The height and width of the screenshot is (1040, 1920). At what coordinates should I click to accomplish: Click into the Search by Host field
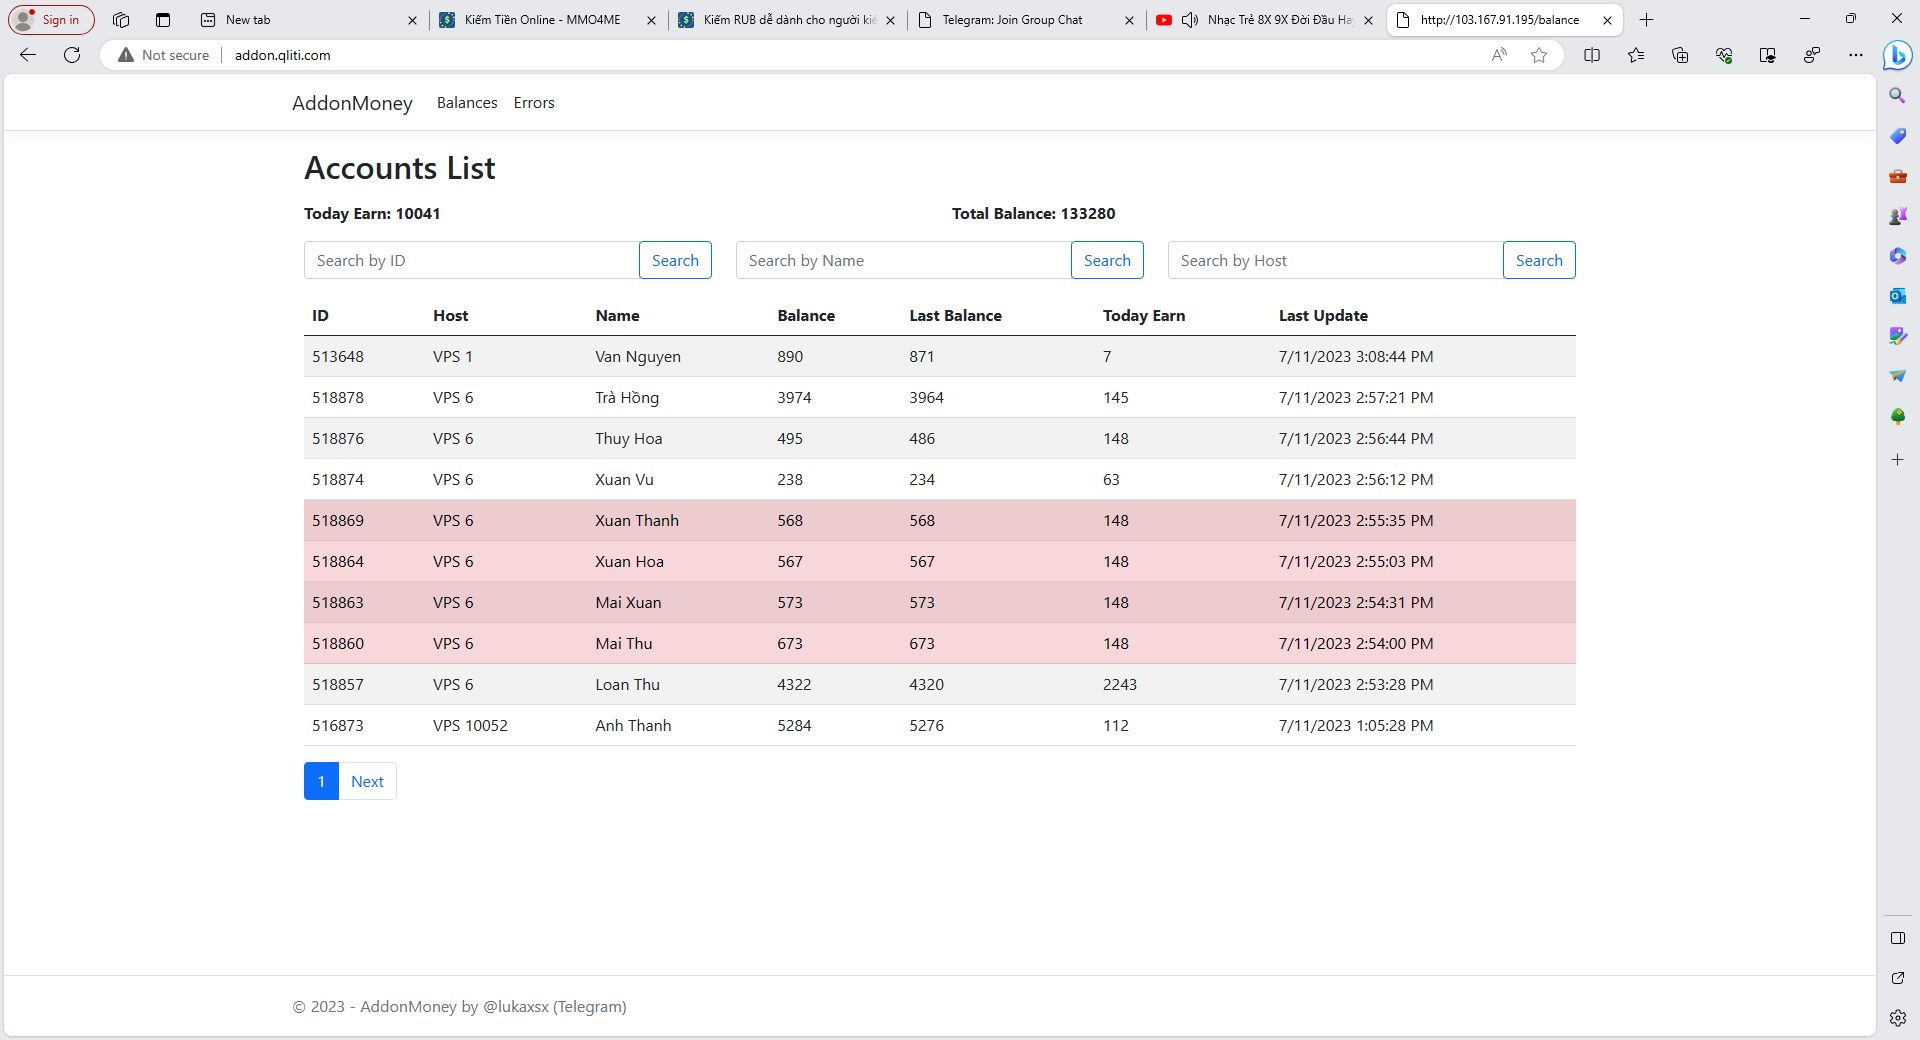click(1335, 260)
